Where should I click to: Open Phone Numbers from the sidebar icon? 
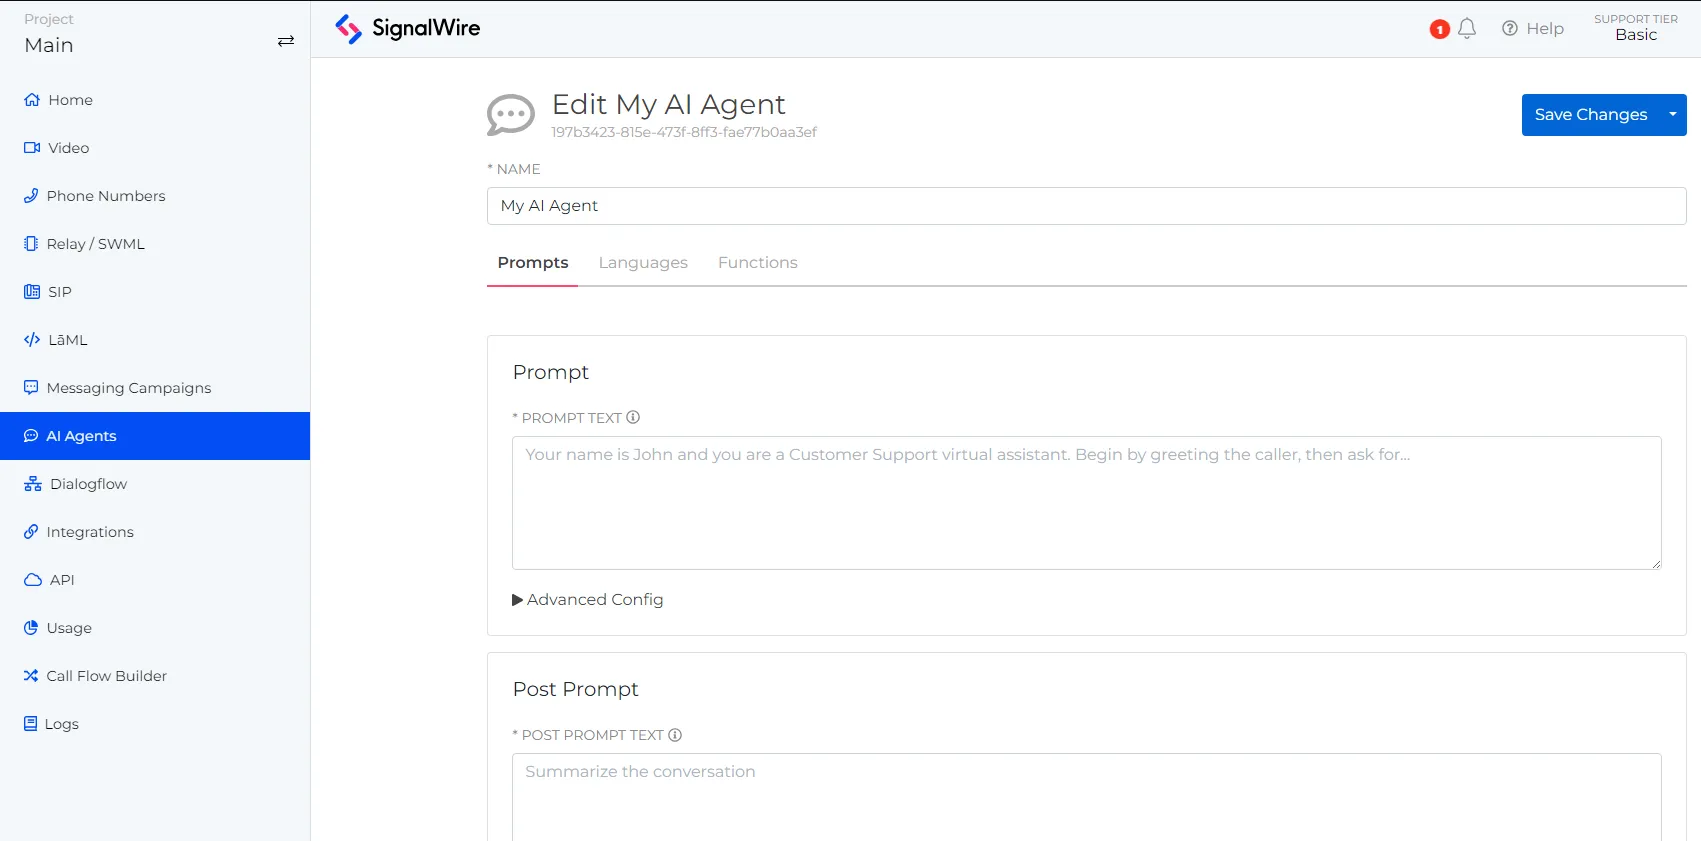tap(31, 195)
